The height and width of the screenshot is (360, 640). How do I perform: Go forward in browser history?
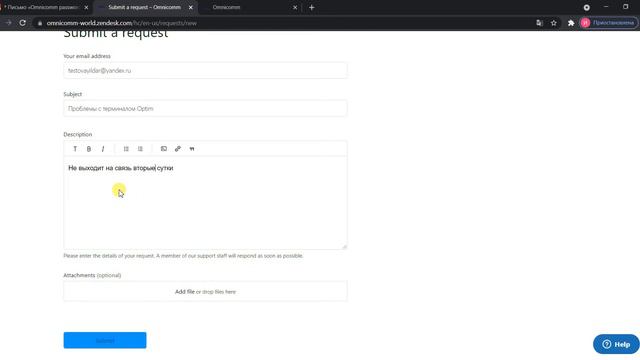(x=8, y=23)
